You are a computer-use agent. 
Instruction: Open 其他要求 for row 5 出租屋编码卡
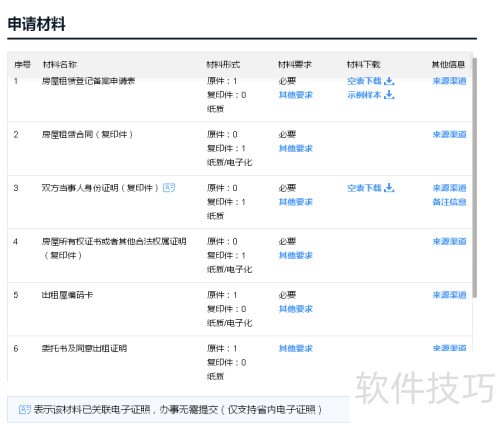tap(296, 309)
